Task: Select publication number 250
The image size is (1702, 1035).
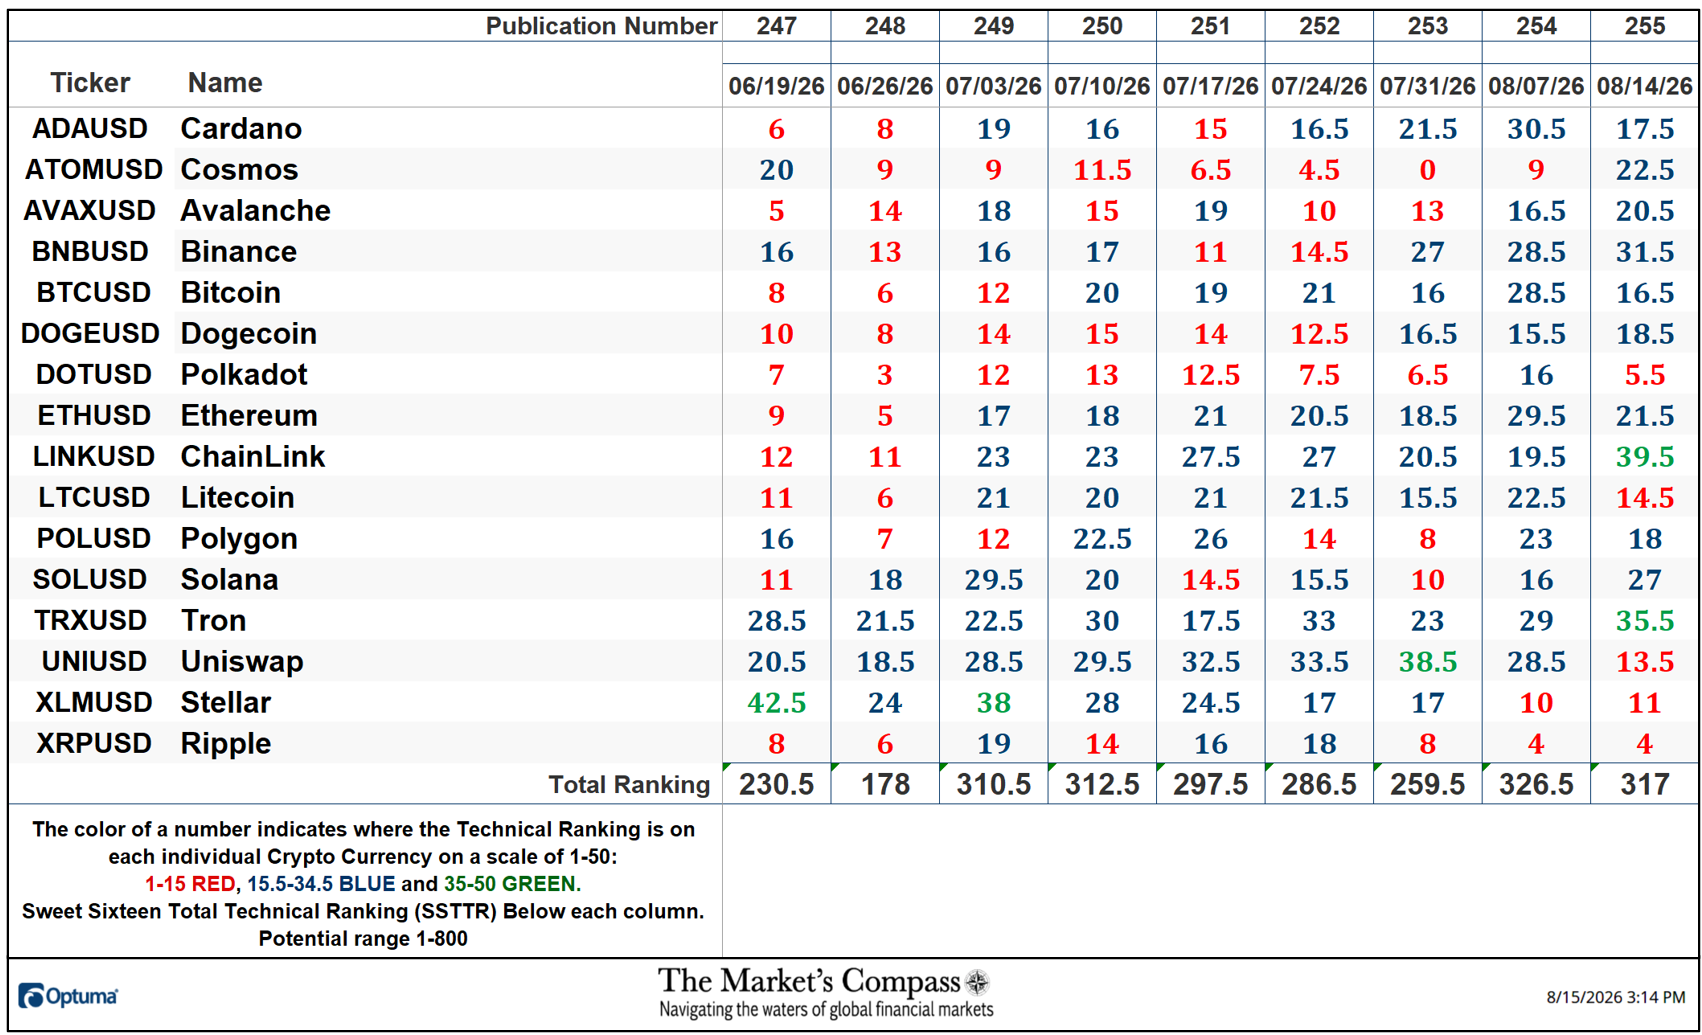Action: [x=1102, y=26]
